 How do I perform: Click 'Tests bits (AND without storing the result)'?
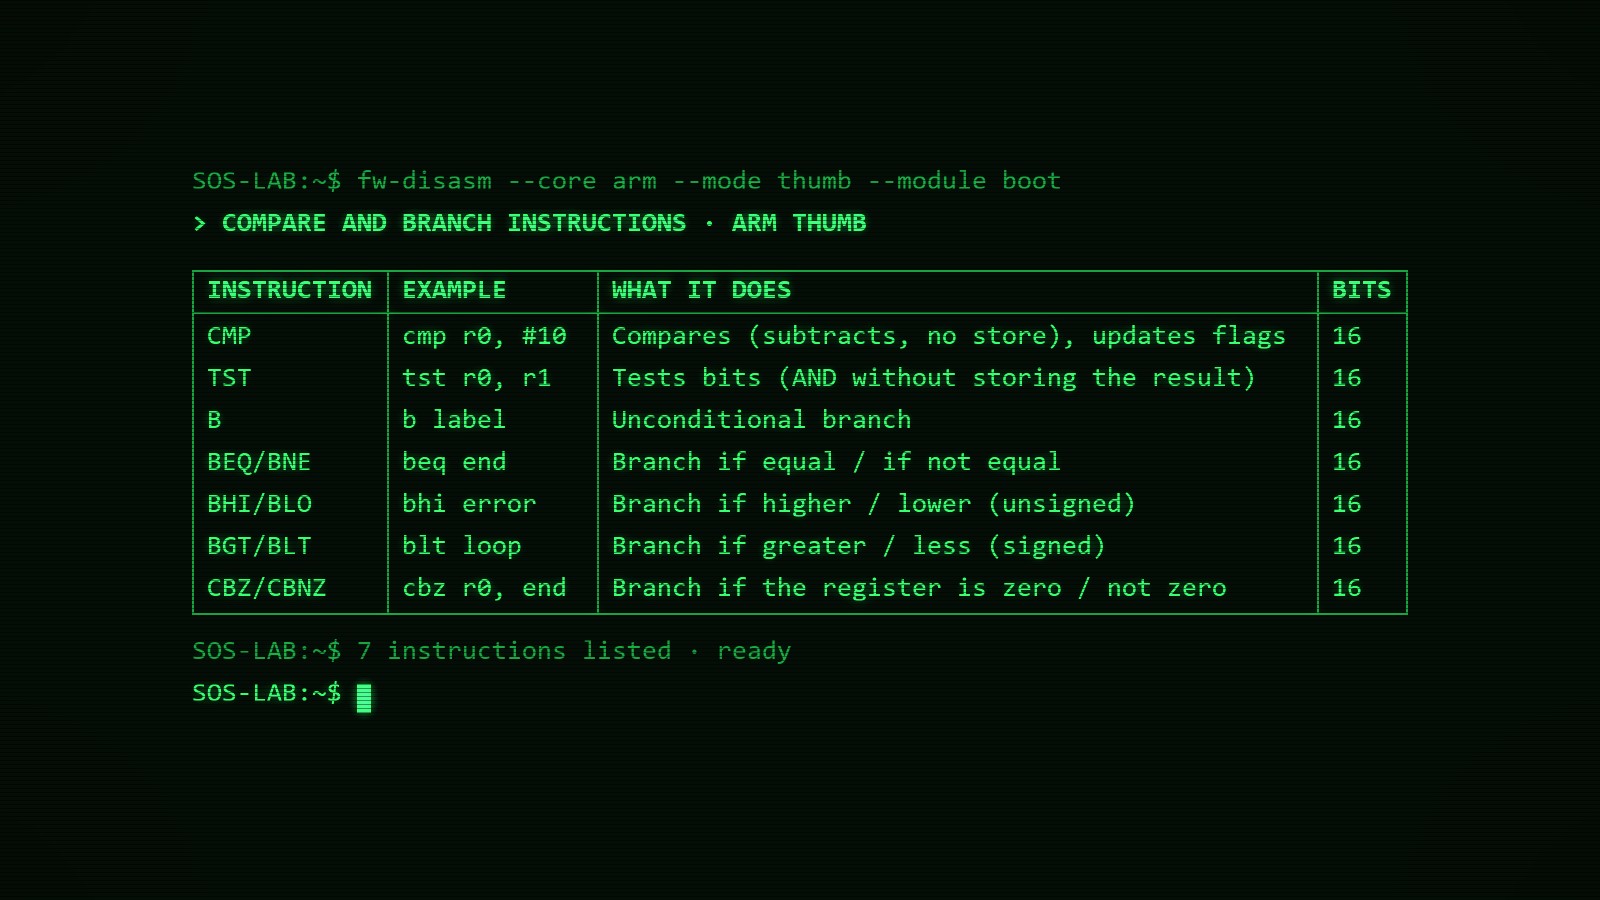click(x=934, y=378)
